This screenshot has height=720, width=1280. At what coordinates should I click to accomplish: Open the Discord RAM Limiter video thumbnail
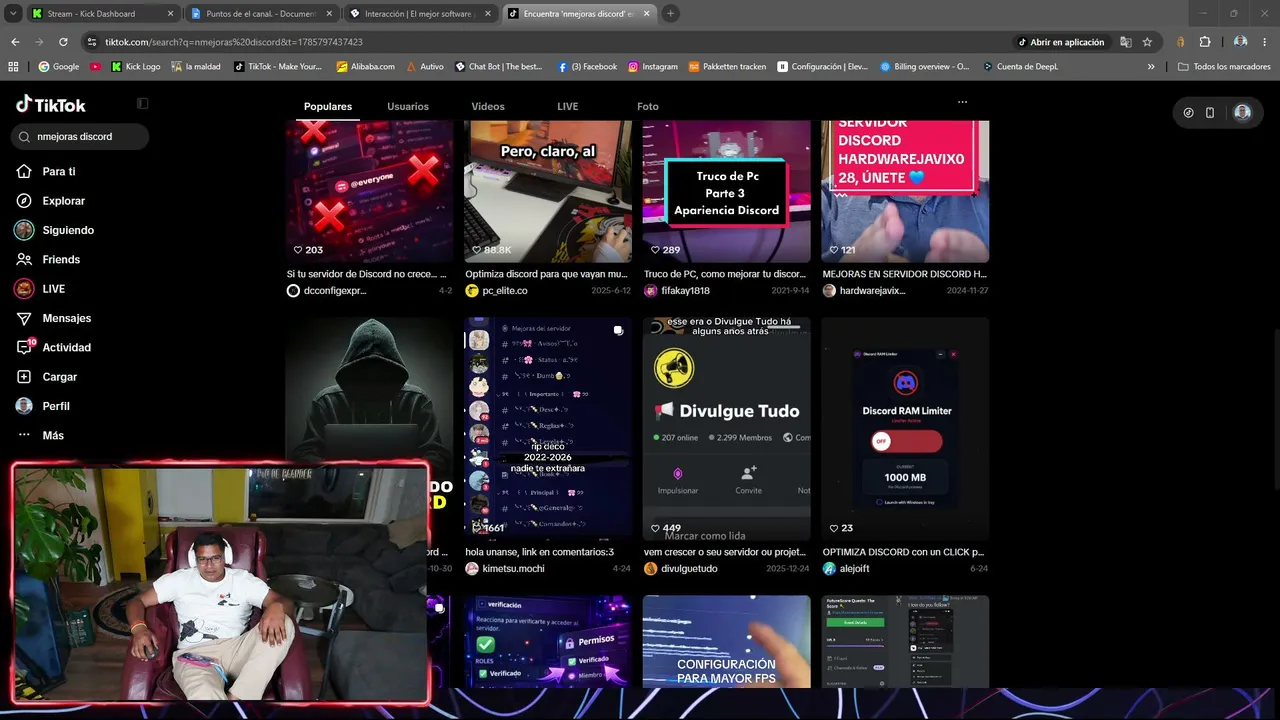tap(905, 429)
